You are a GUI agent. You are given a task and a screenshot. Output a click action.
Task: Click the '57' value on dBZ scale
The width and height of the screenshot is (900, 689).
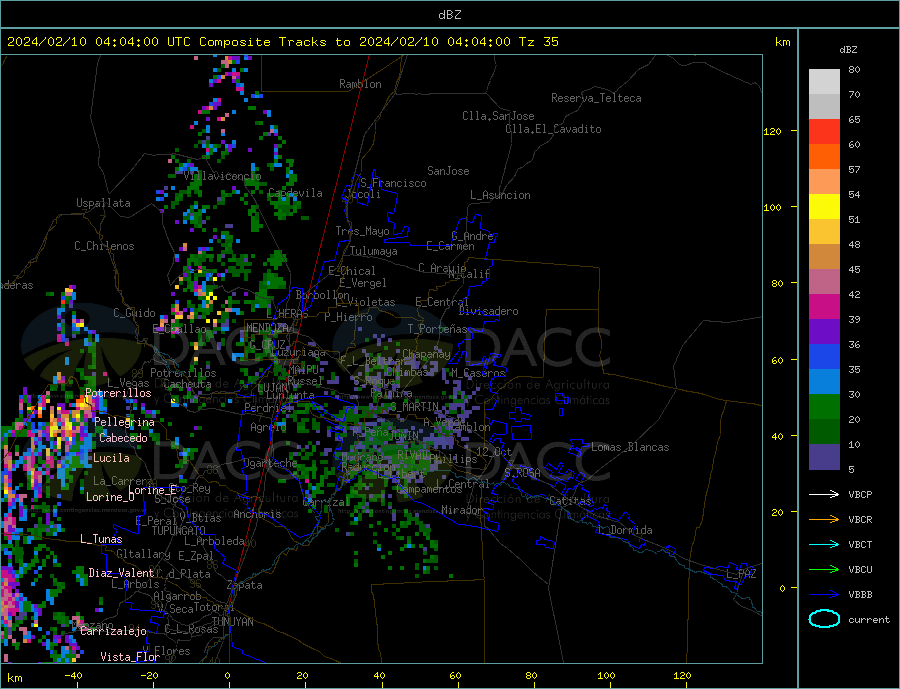coord(854,169)
